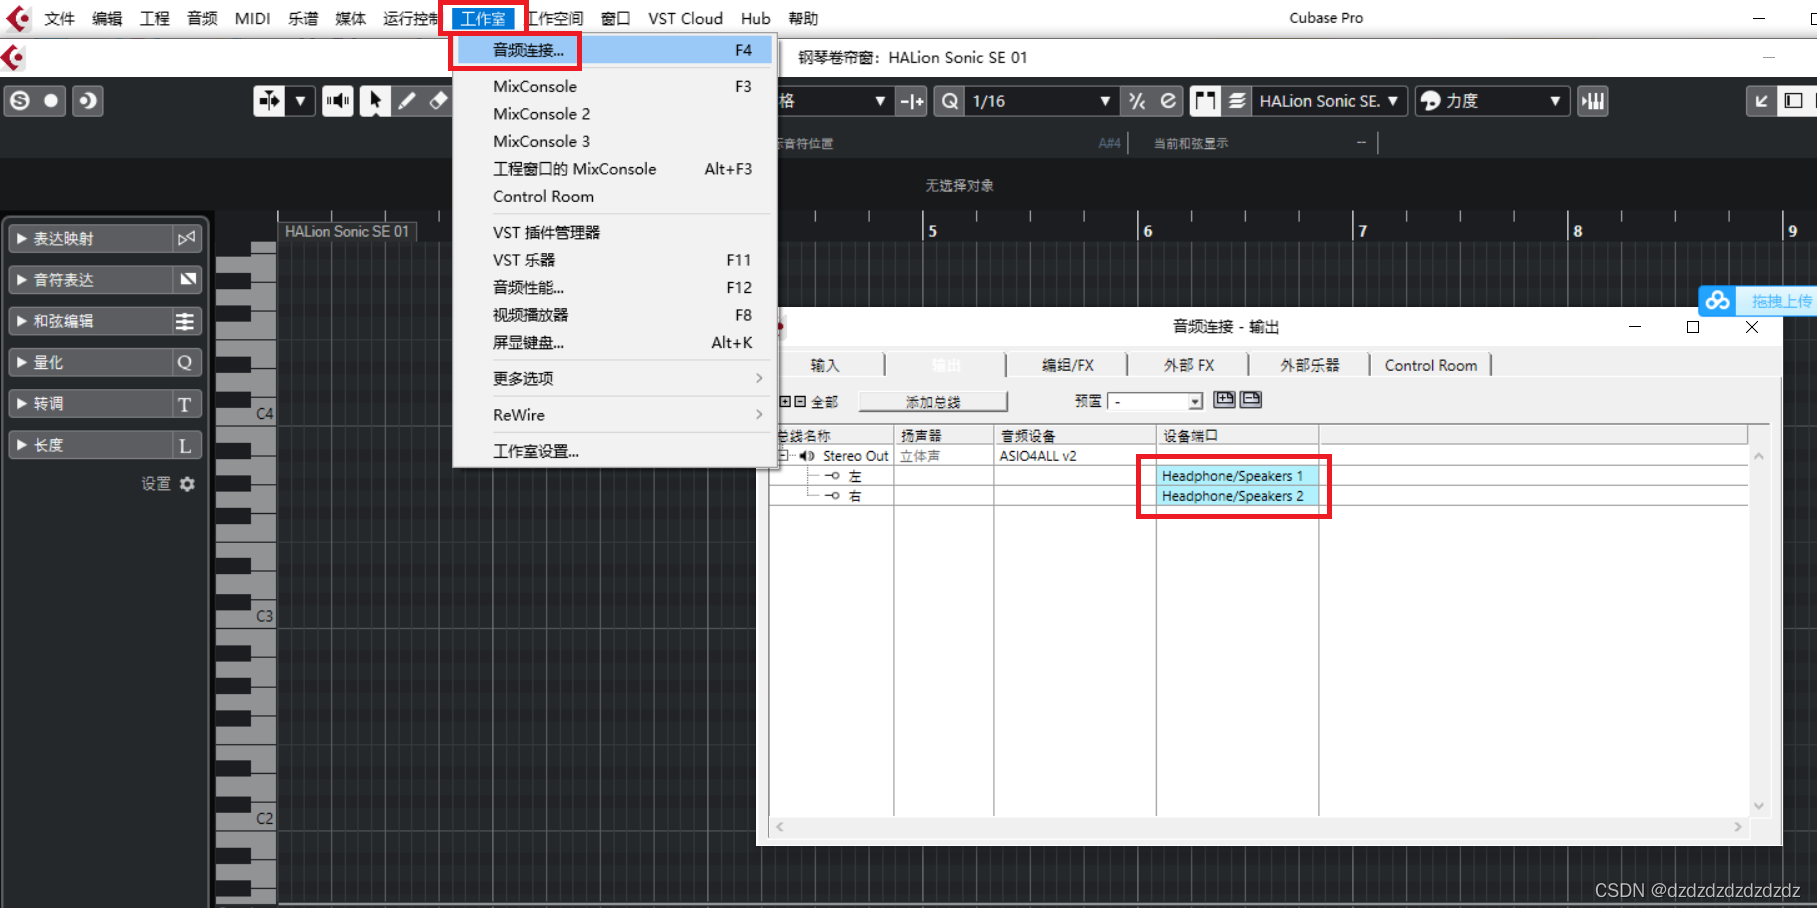Switch to the Control Room tab
The width and height of the screenshot is (1817, 908).
click(1430, 365)
